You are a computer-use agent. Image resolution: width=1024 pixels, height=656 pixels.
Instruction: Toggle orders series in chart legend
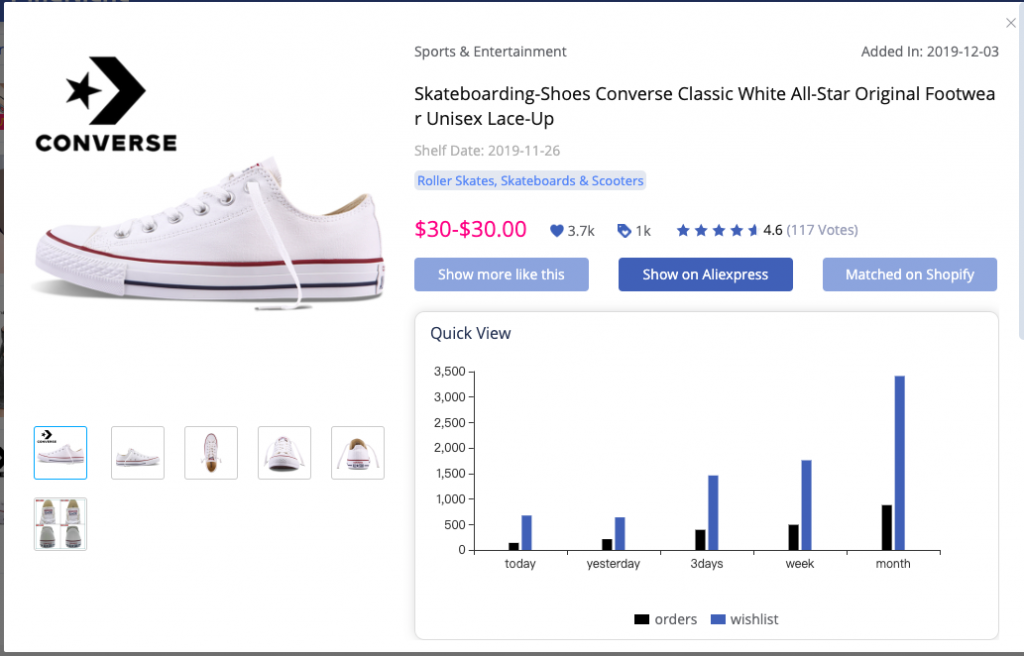[x=665, y=619]
